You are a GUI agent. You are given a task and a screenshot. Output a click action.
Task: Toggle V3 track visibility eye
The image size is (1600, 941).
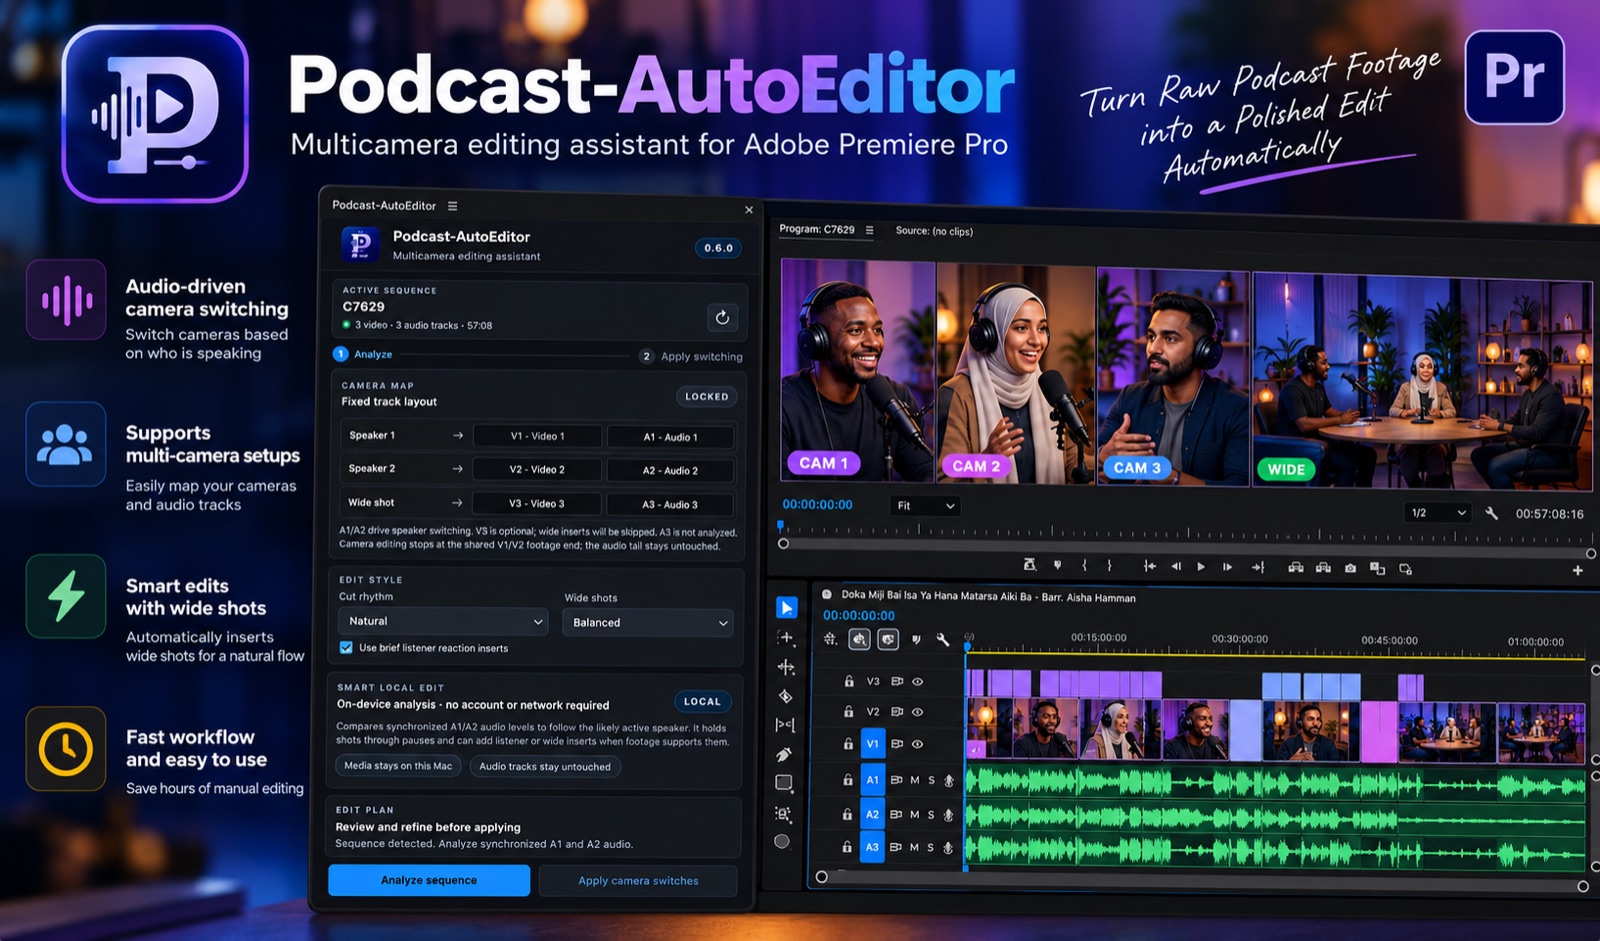tap(917, 681)
